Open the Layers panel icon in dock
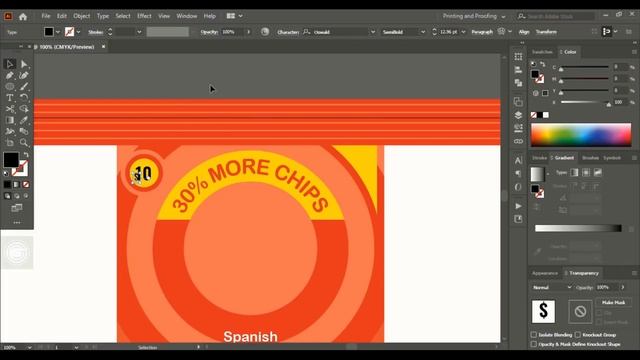 (518, 115)
